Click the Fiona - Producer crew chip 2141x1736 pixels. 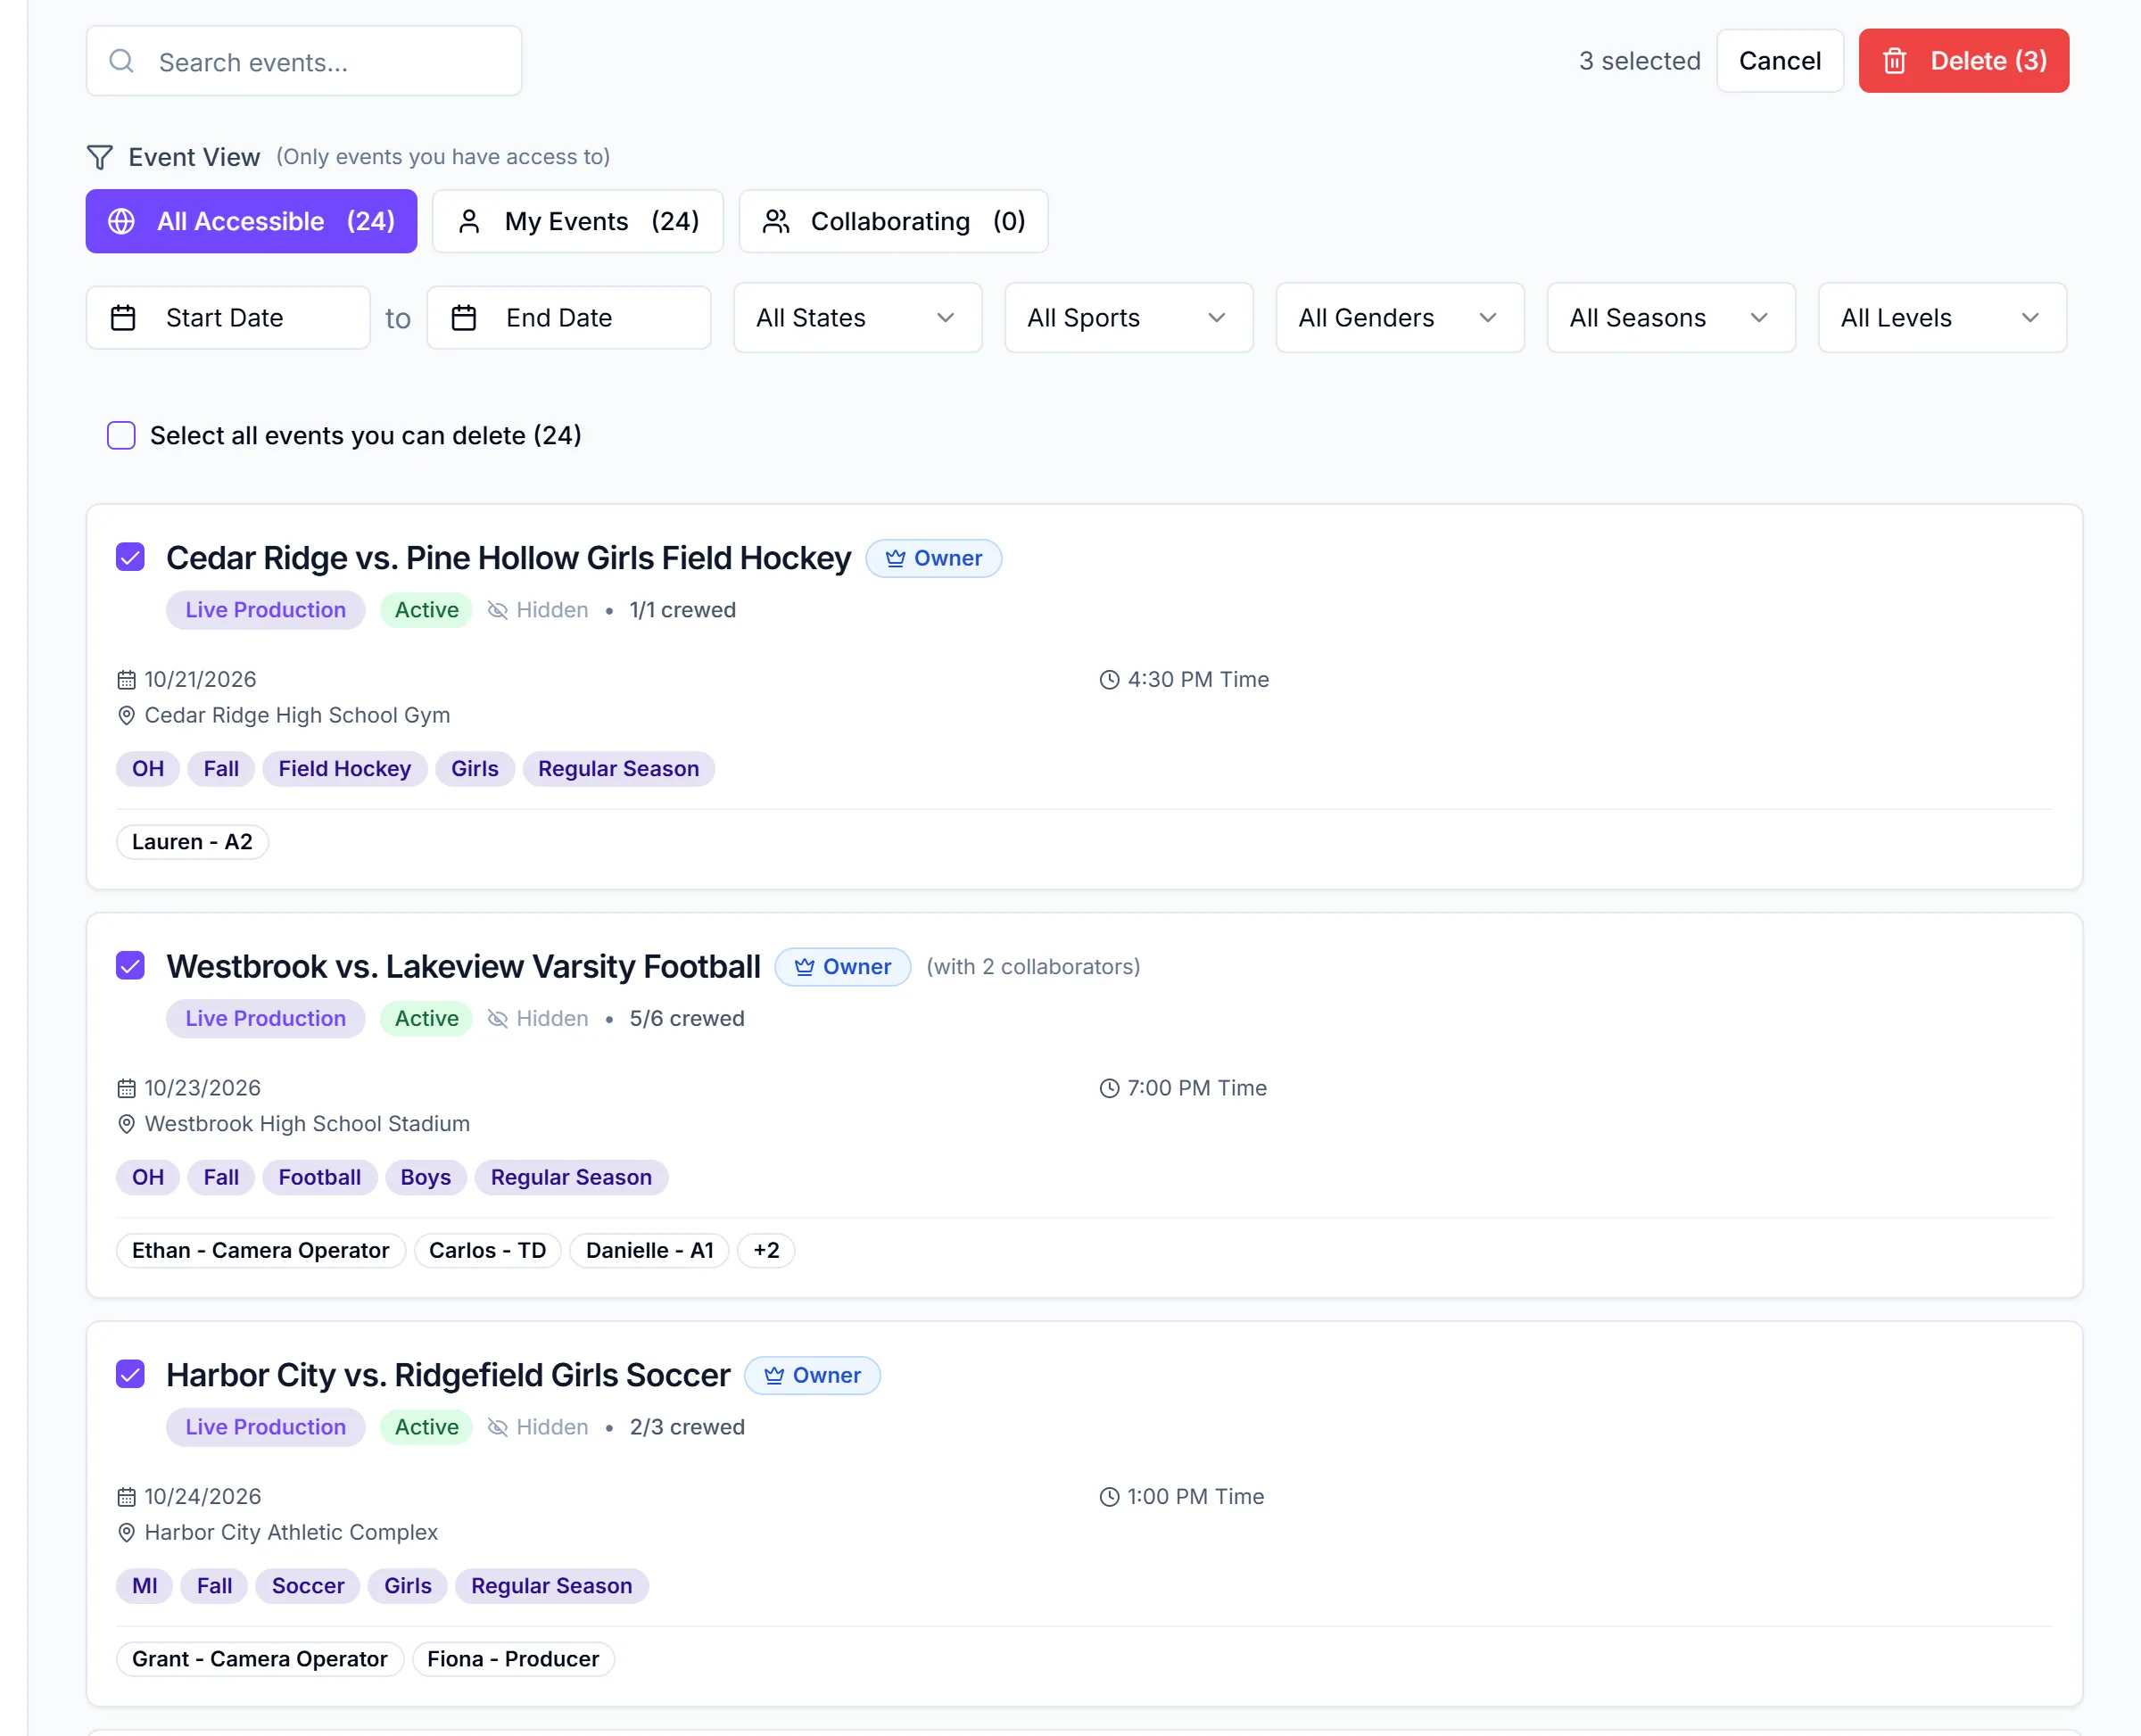coord(513,1659)
